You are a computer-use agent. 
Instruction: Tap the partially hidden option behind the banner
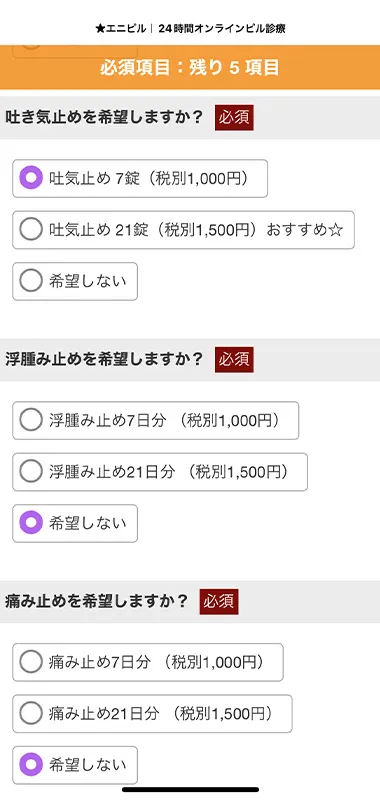(75, 52)
